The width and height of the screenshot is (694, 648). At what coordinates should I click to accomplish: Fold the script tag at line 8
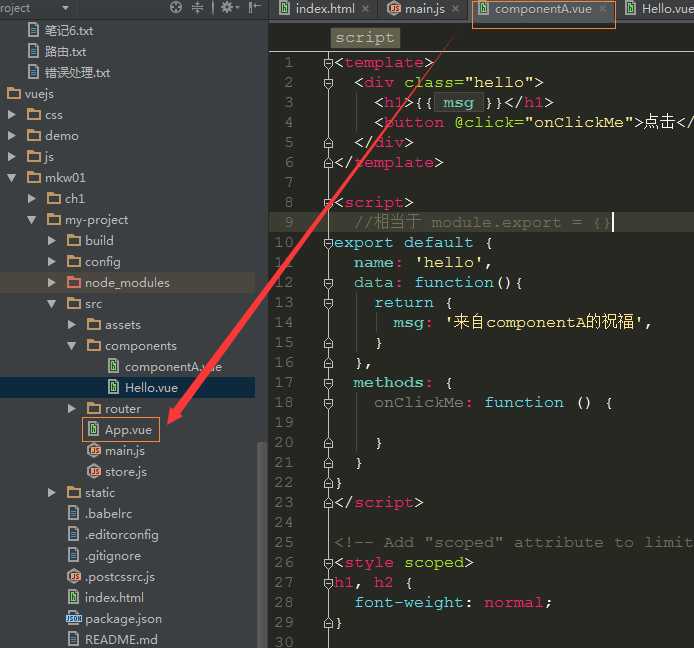(328, 202)
